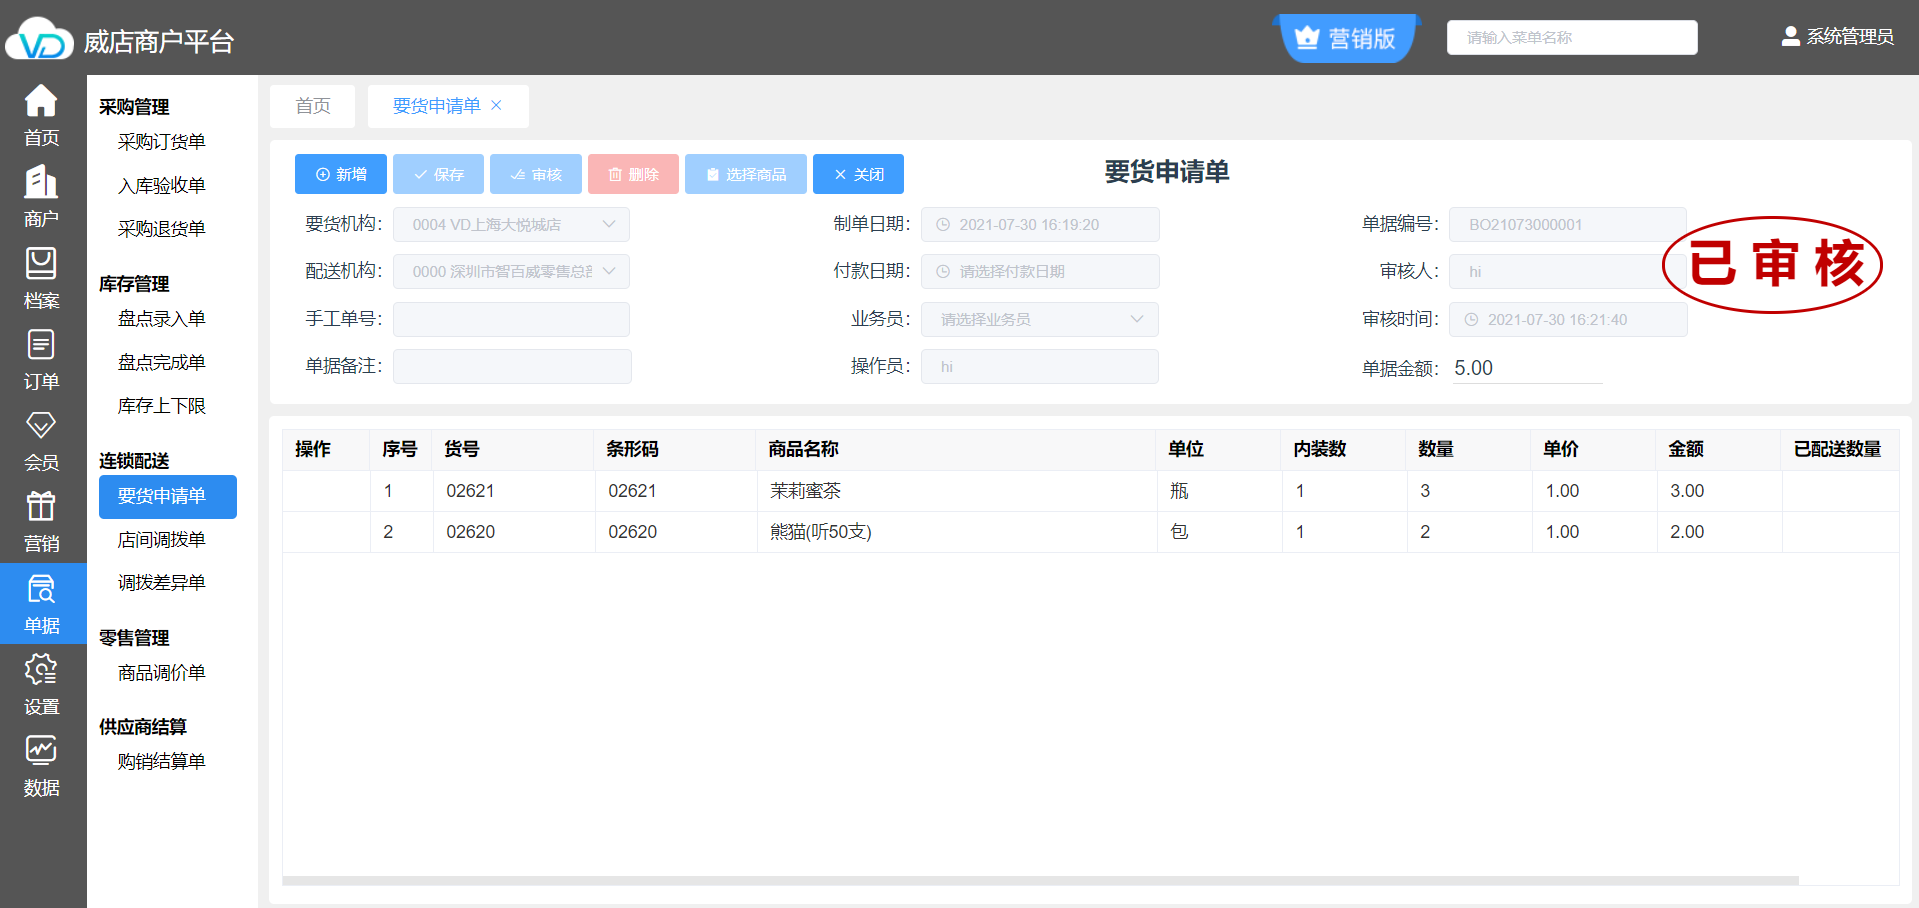Click the 营销版 edition badge
Screen dimensions: 1919x908
[x=1346, y=39]
